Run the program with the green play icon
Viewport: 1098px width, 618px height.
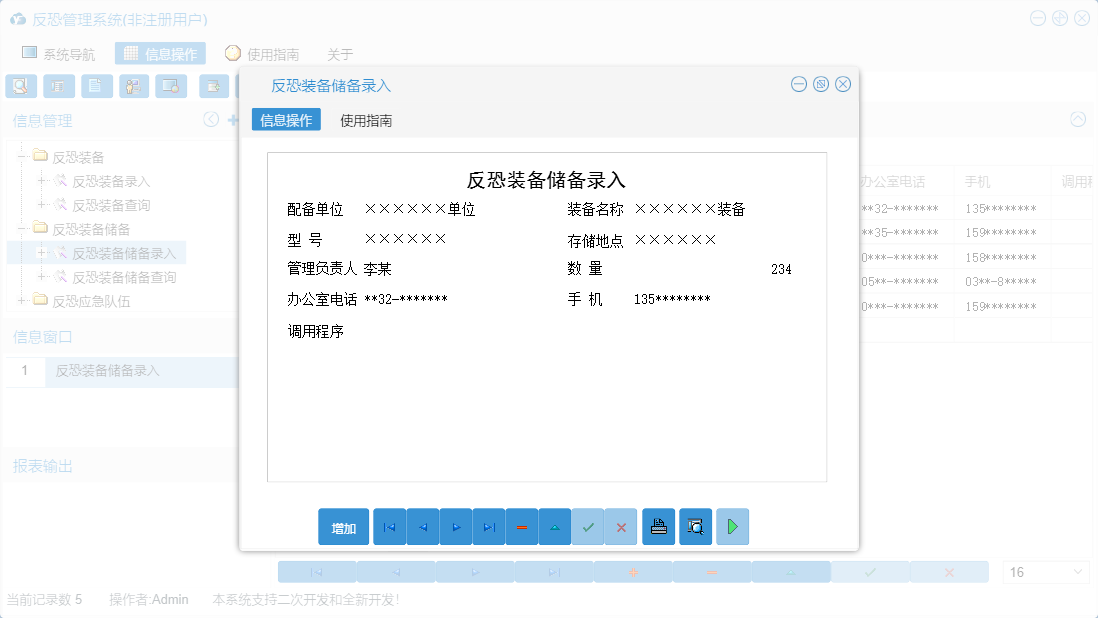coord(732,527)
